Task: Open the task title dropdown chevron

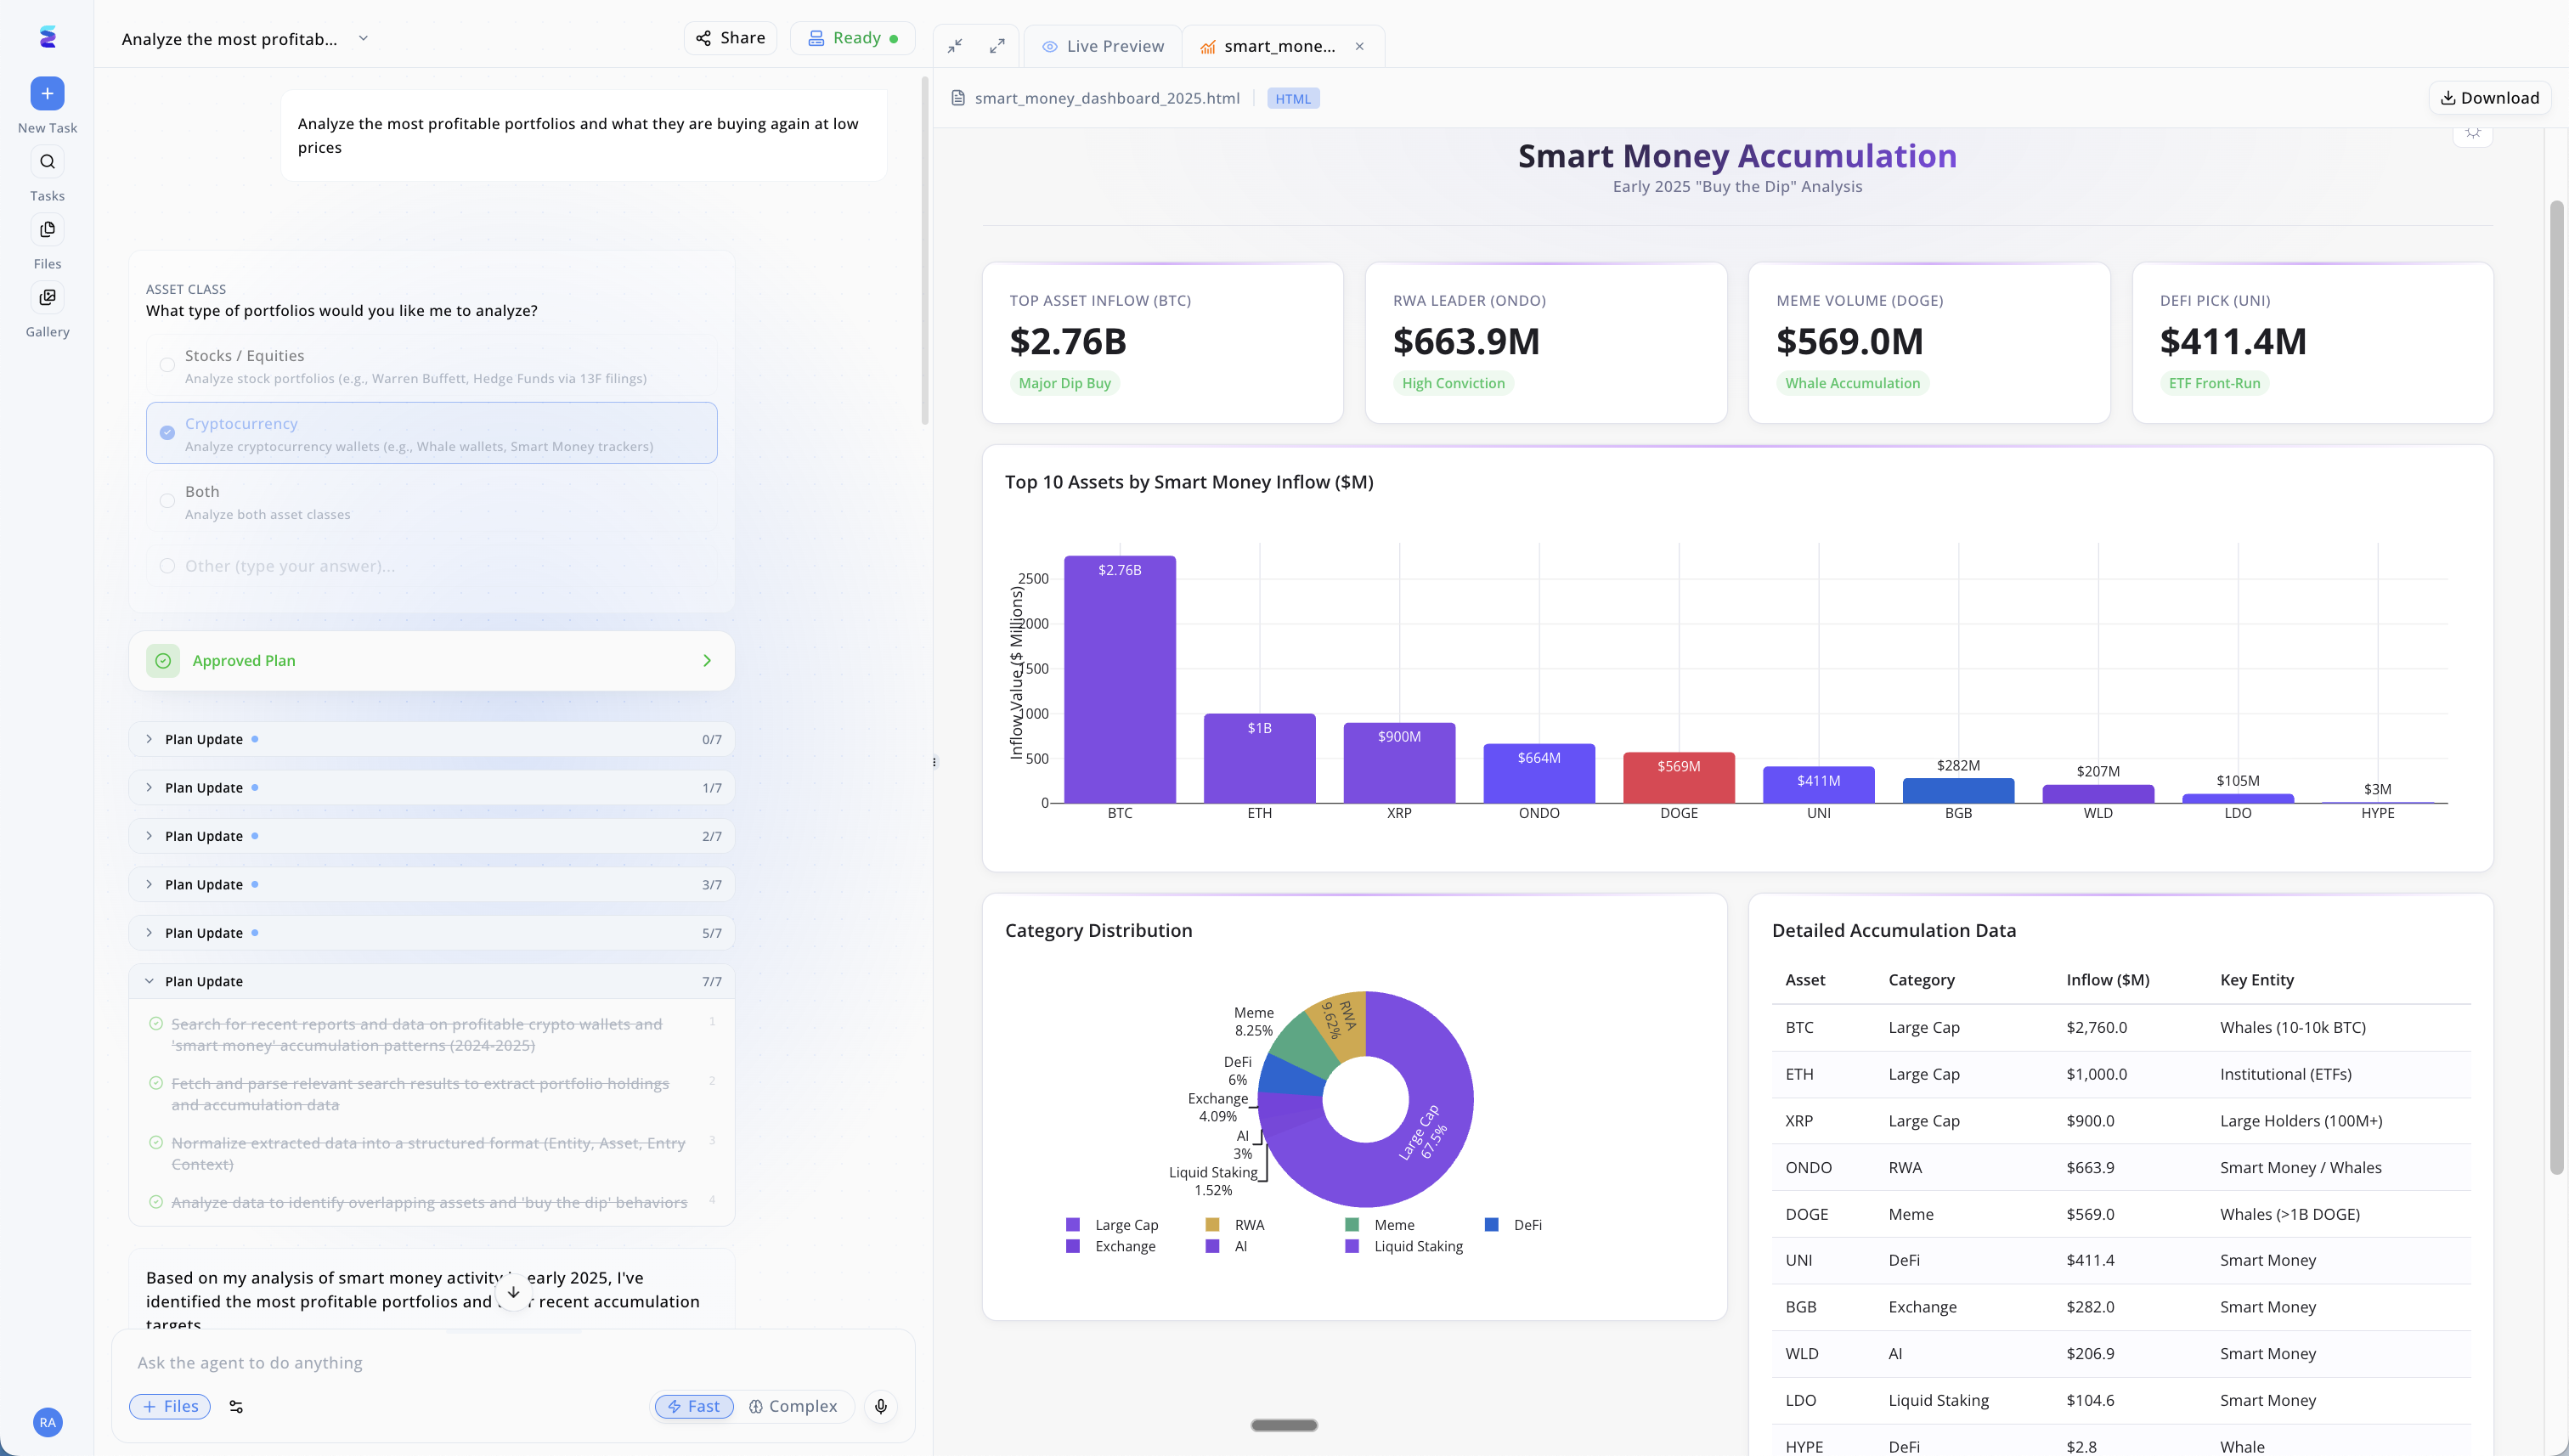Action: 363,39
